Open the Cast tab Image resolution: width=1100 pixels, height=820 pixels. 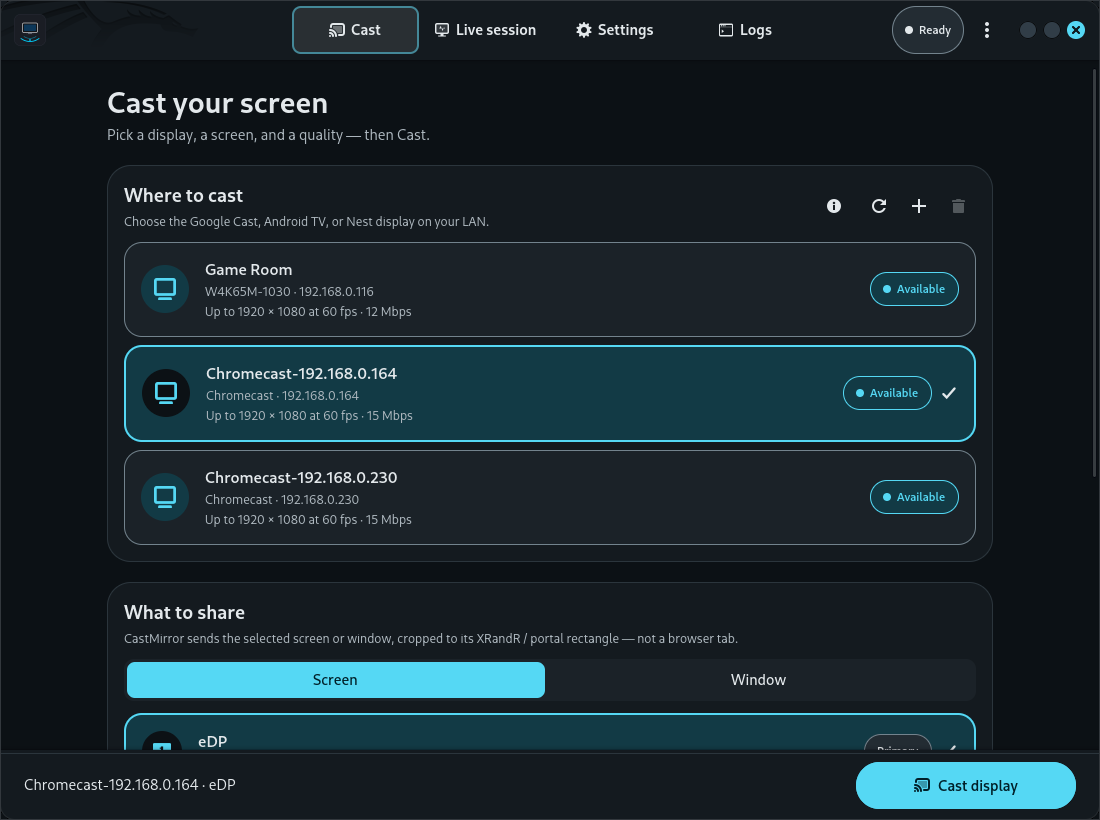355,30
